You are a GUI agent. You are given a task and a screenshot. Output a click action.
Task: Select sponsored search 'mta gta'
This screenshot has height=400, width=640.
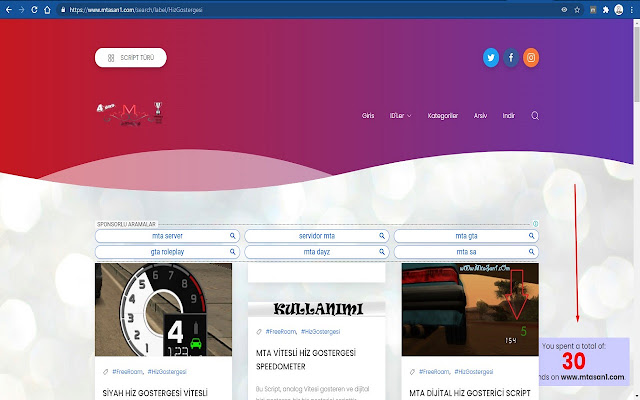pos(466,236)
